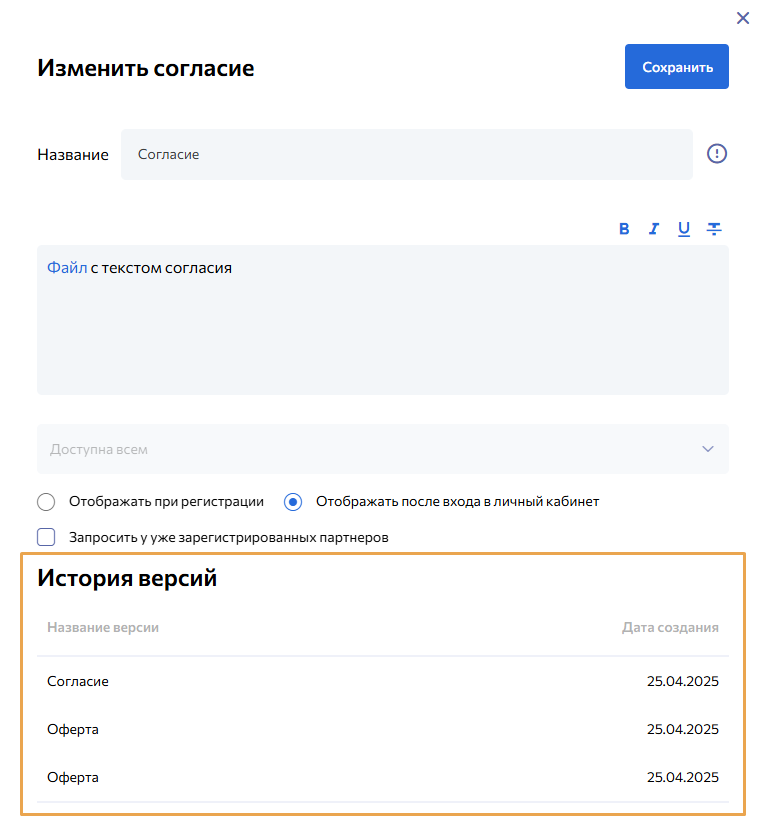Click the info icon beside name field
This screenshot has height=831, width=767.
point(717,154)
